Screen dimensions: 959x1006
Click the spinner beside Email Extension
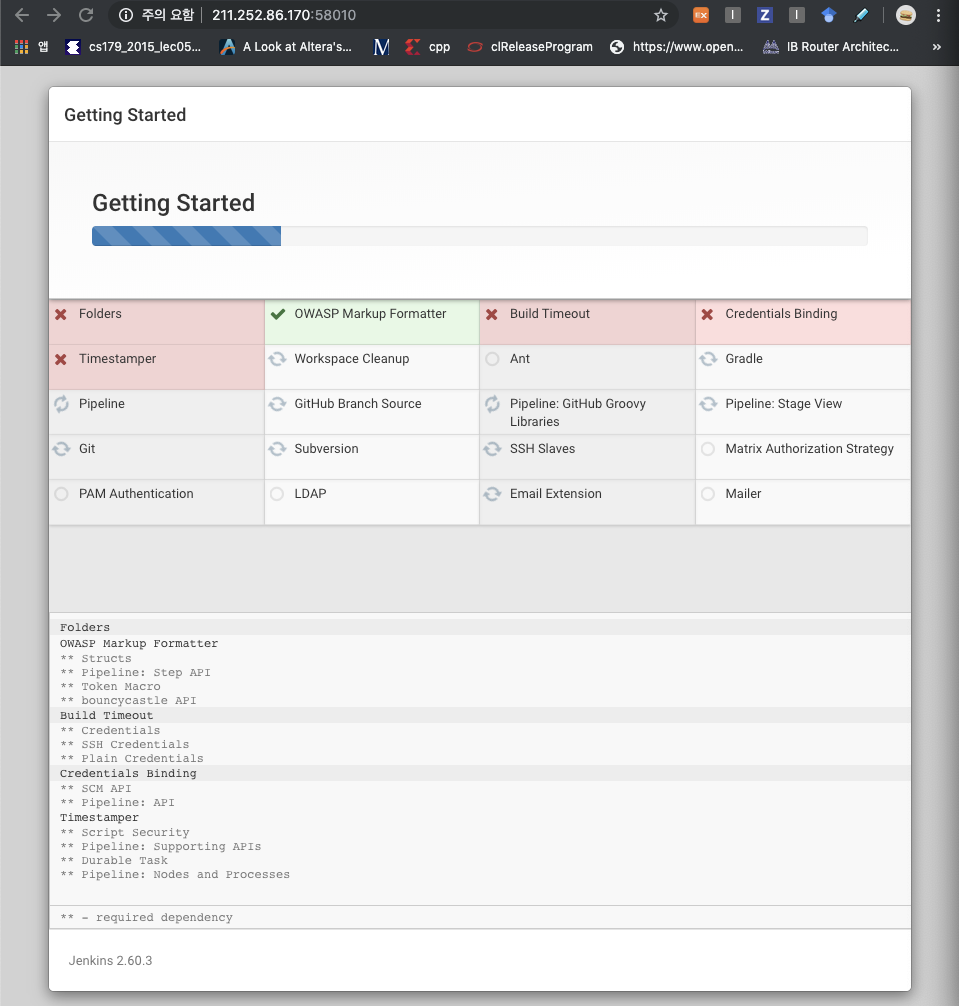(x=492, y=493)
